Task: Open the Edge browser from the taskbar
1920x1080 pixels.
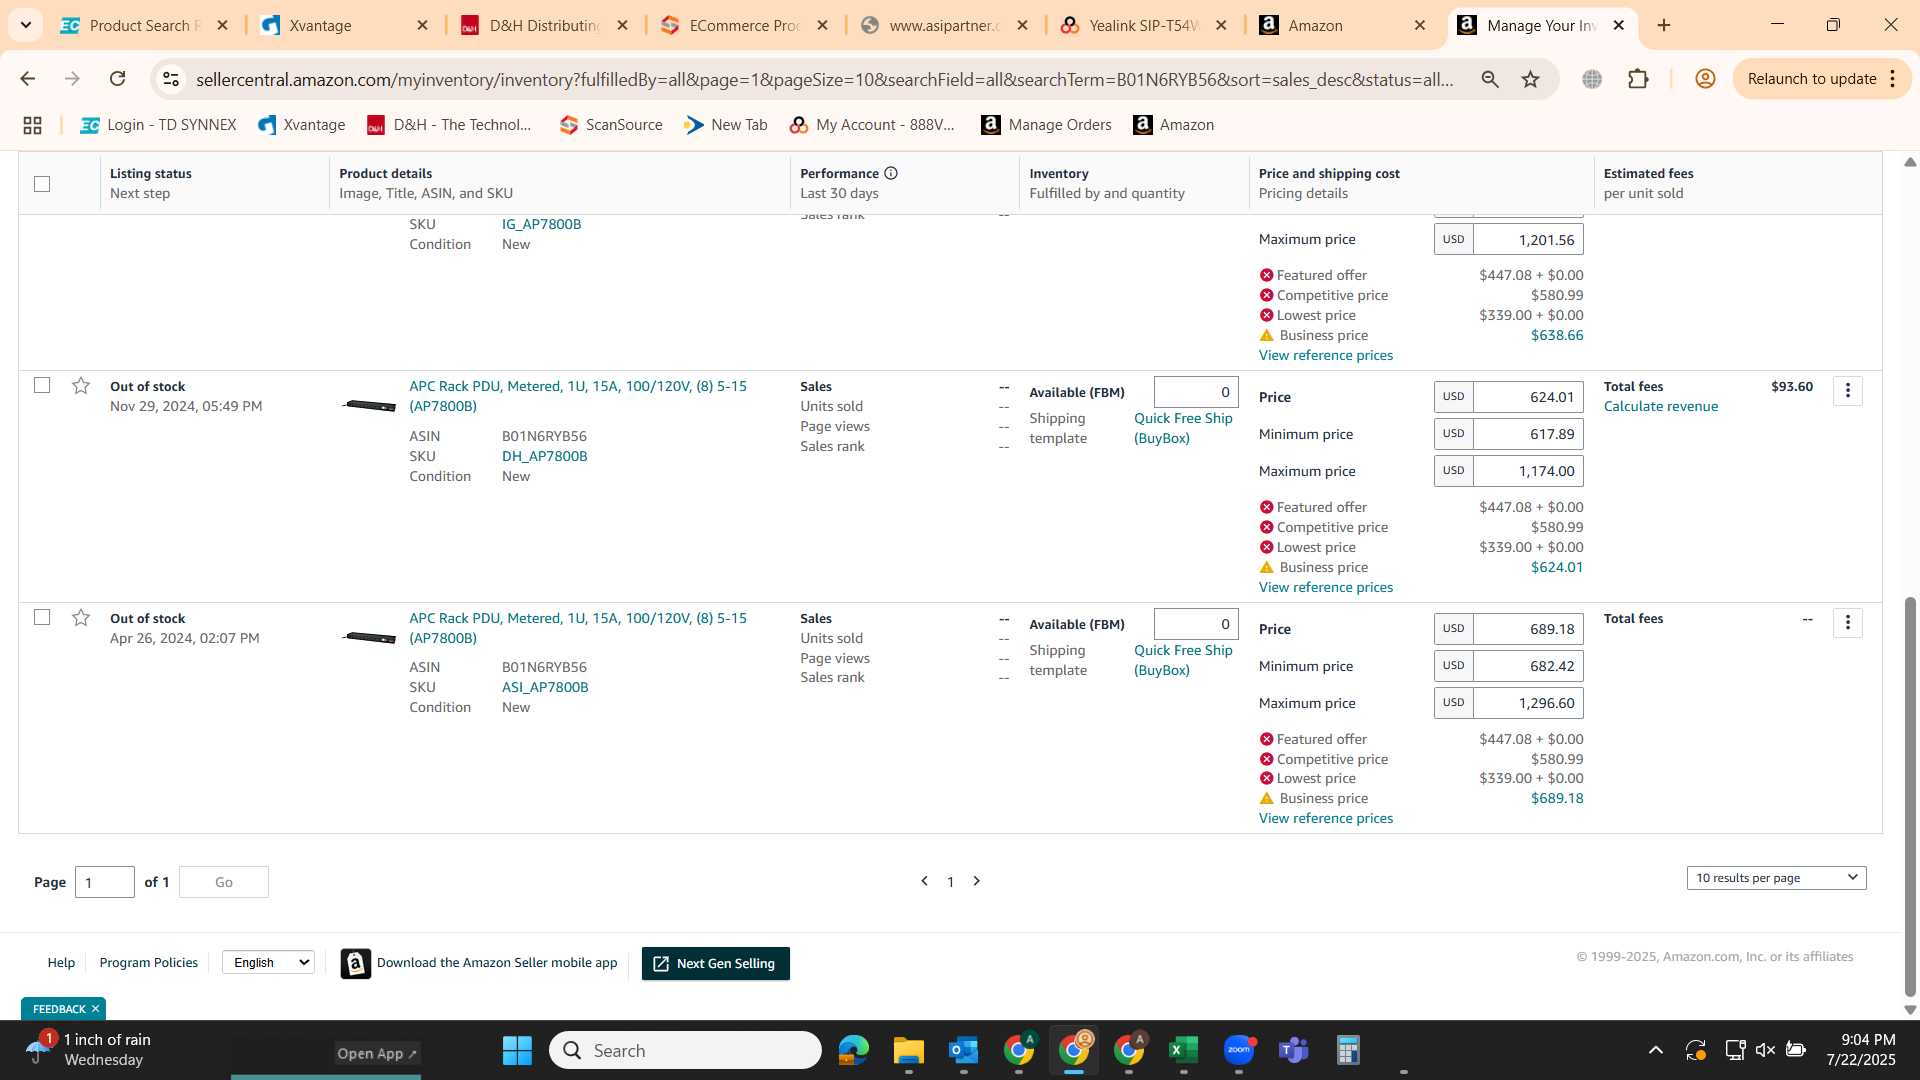Action: tap(853, 1050)
